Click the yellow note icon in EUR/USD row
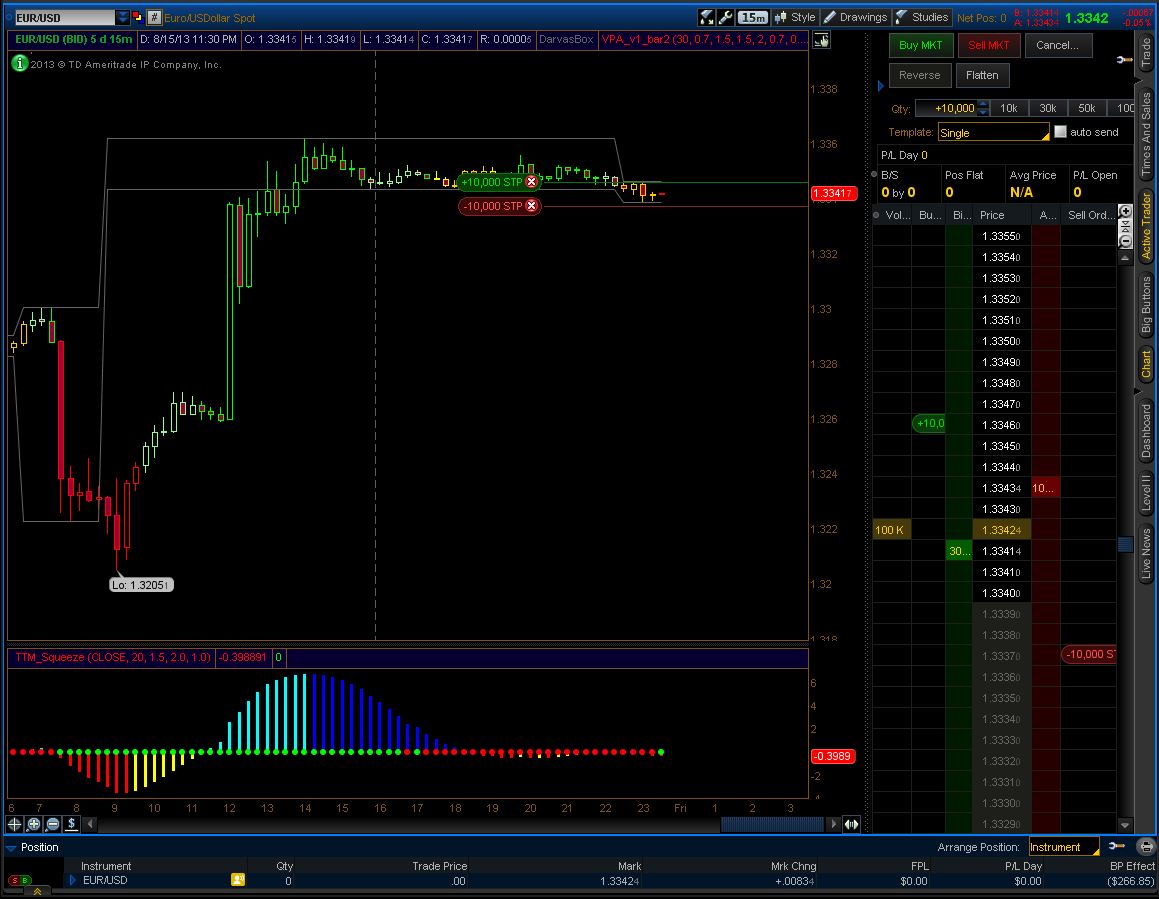Screen dimensions: 1159x899 238,880
